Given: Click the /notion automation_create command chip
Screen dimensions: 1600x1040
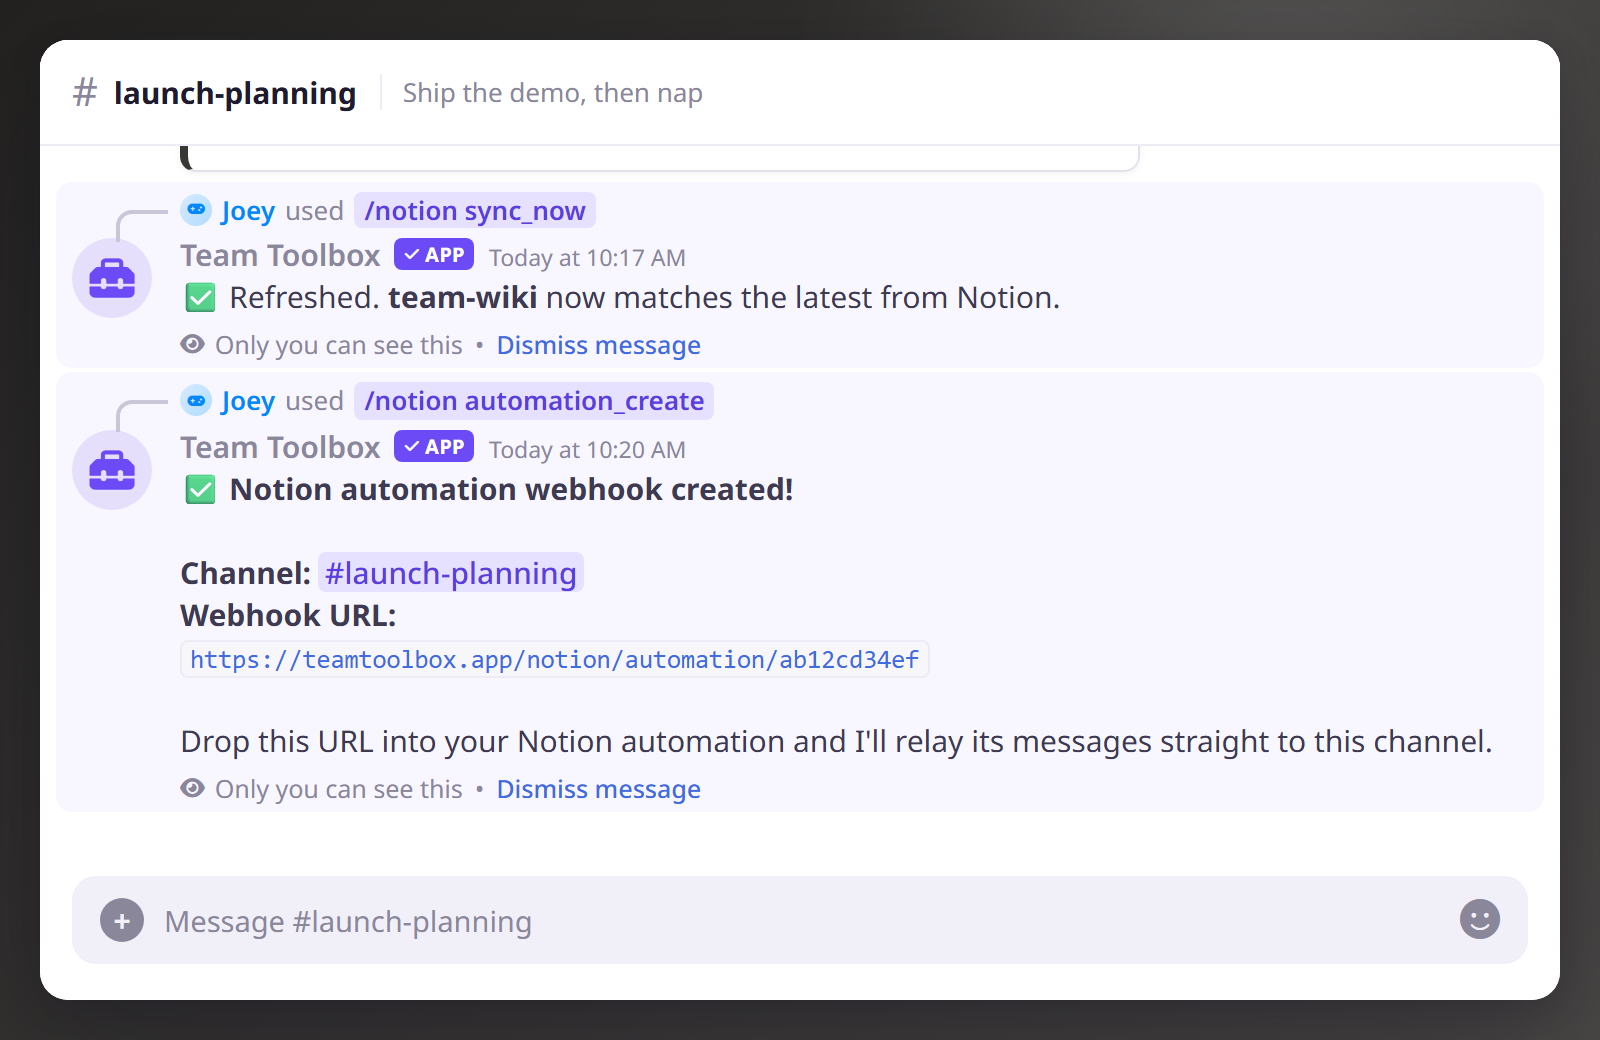Looking at the screenshot, I should [534, 401].
